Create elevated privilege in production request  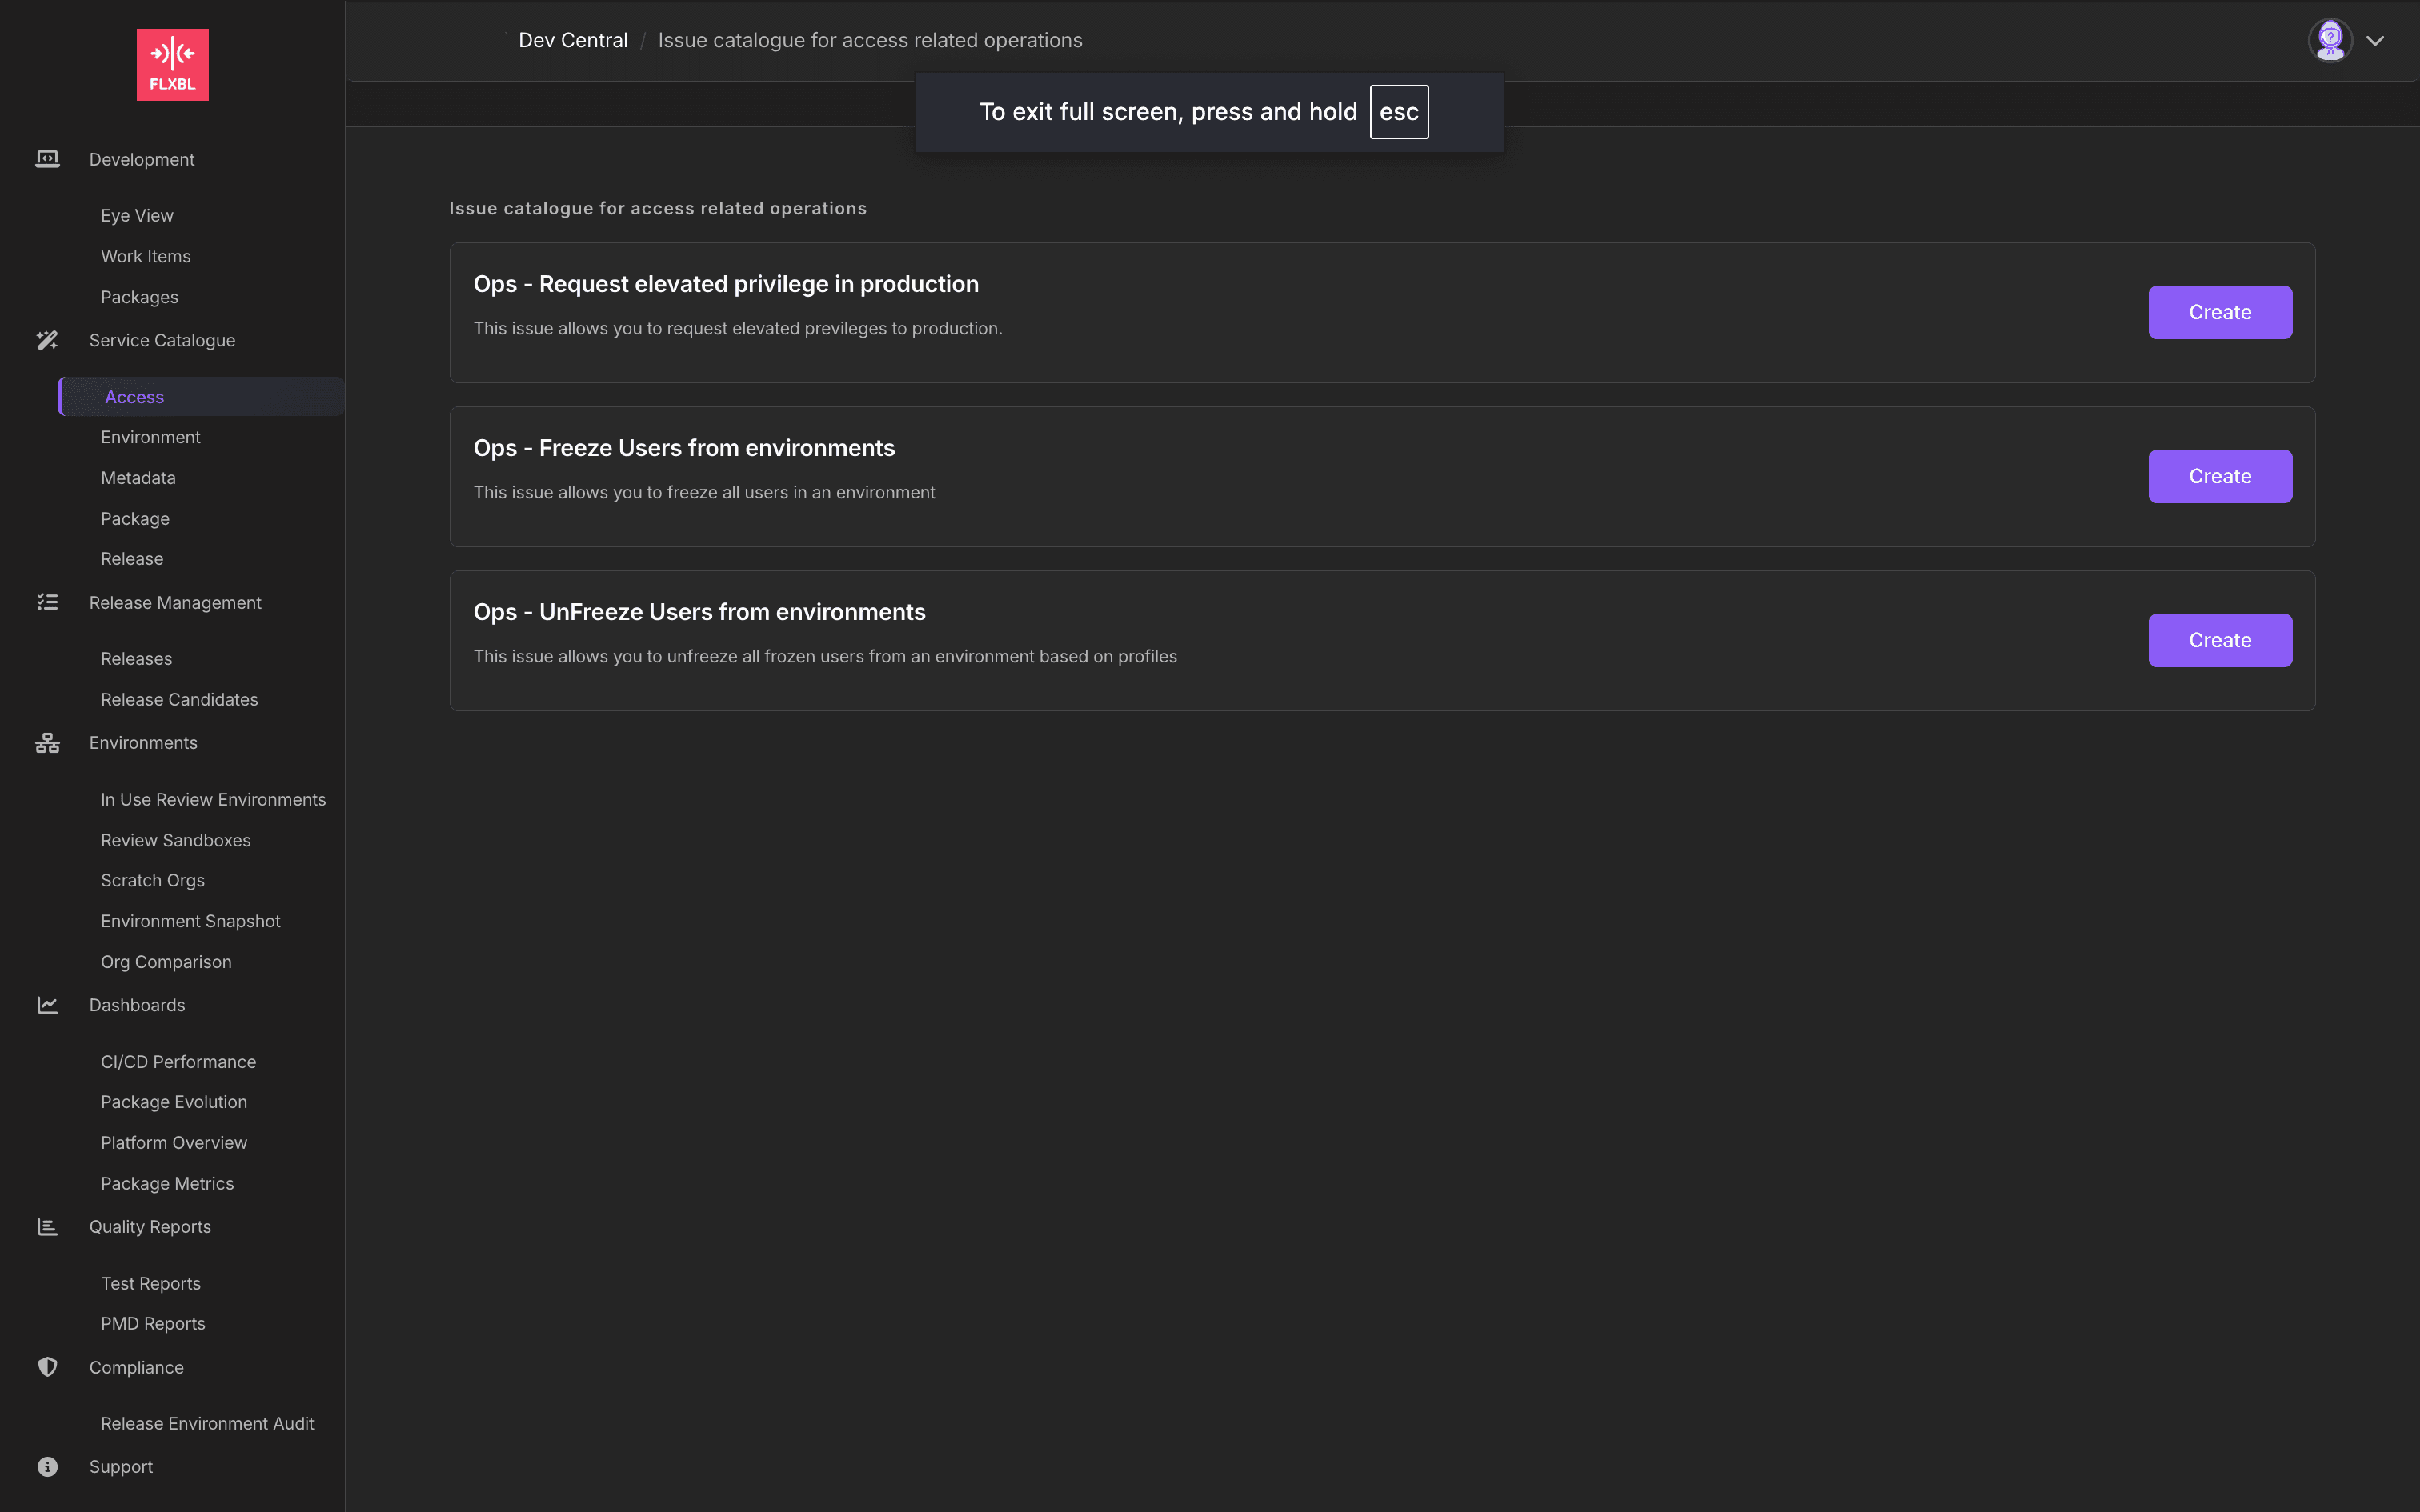click(2220, 312)
